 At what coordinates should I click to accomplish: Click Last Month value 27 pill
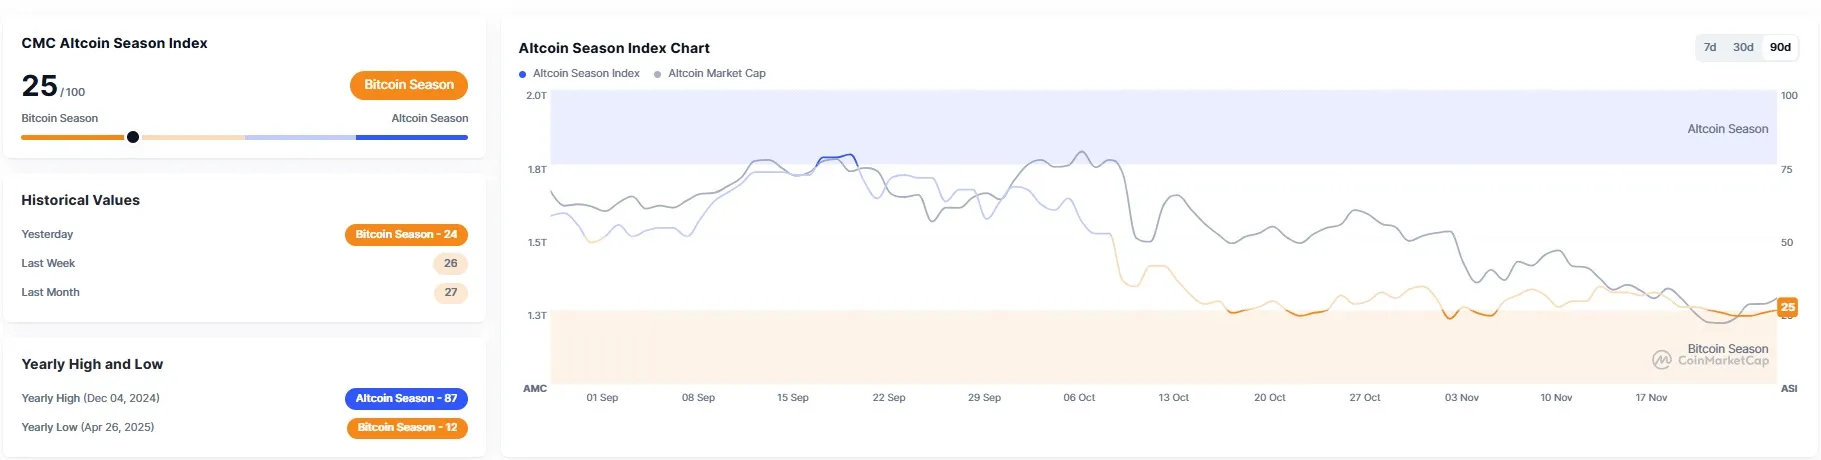[450, 292]
